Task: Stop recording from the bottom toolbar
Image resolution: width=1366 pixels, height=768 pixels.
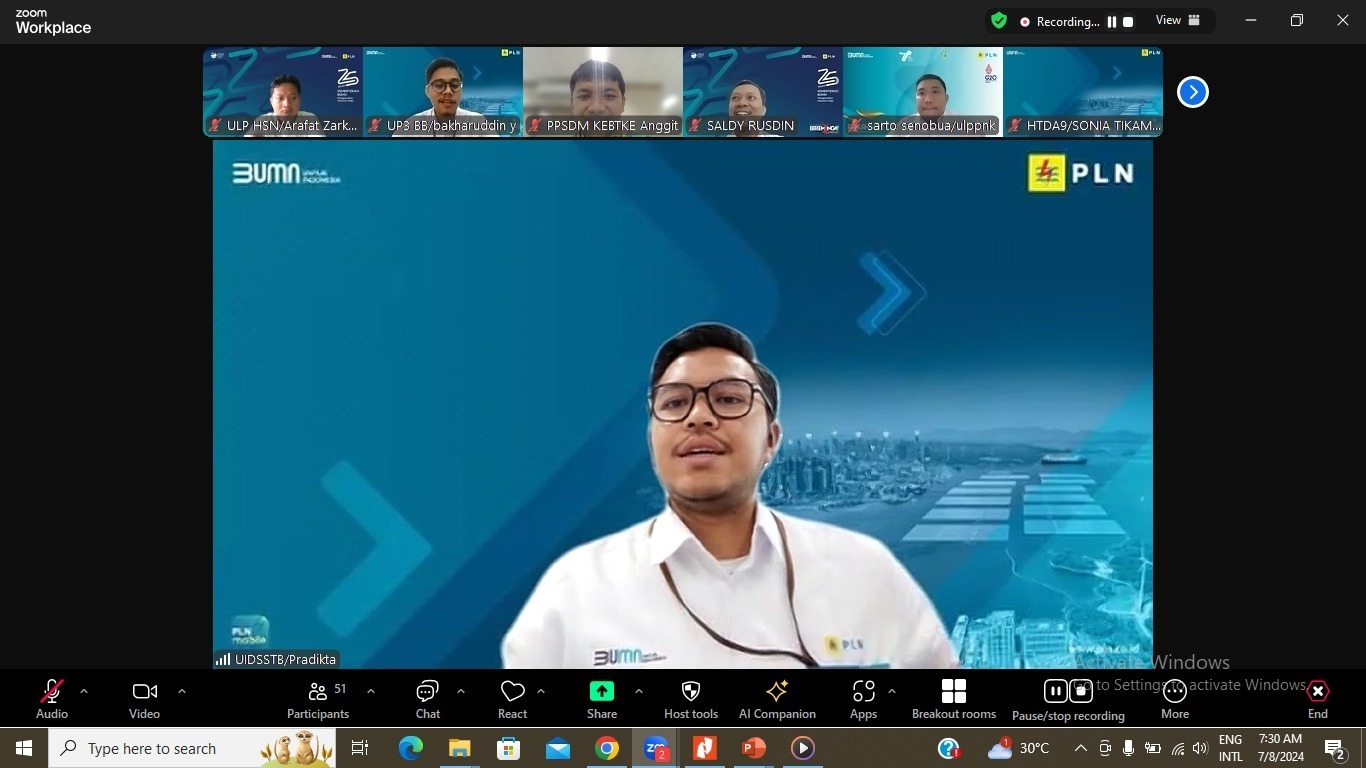Action: [x=1081, y=691]
